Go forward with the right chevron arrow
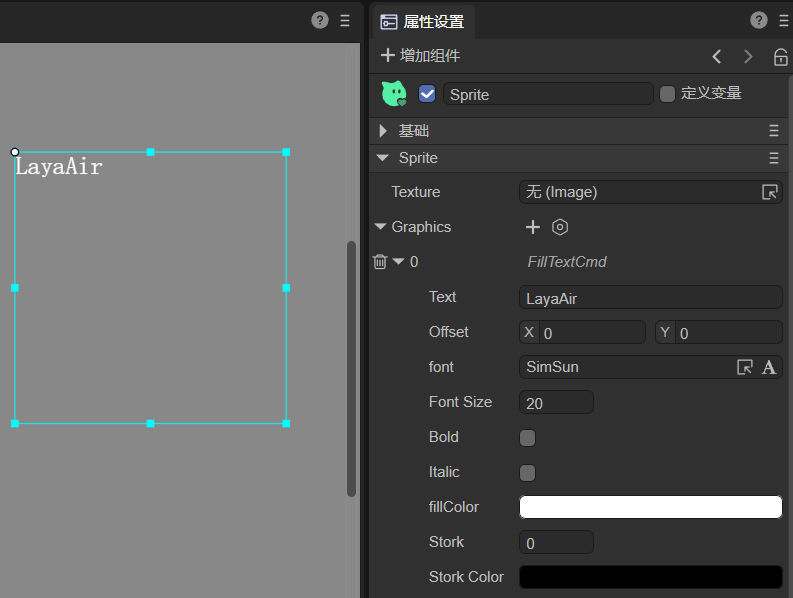 point(748,56)
